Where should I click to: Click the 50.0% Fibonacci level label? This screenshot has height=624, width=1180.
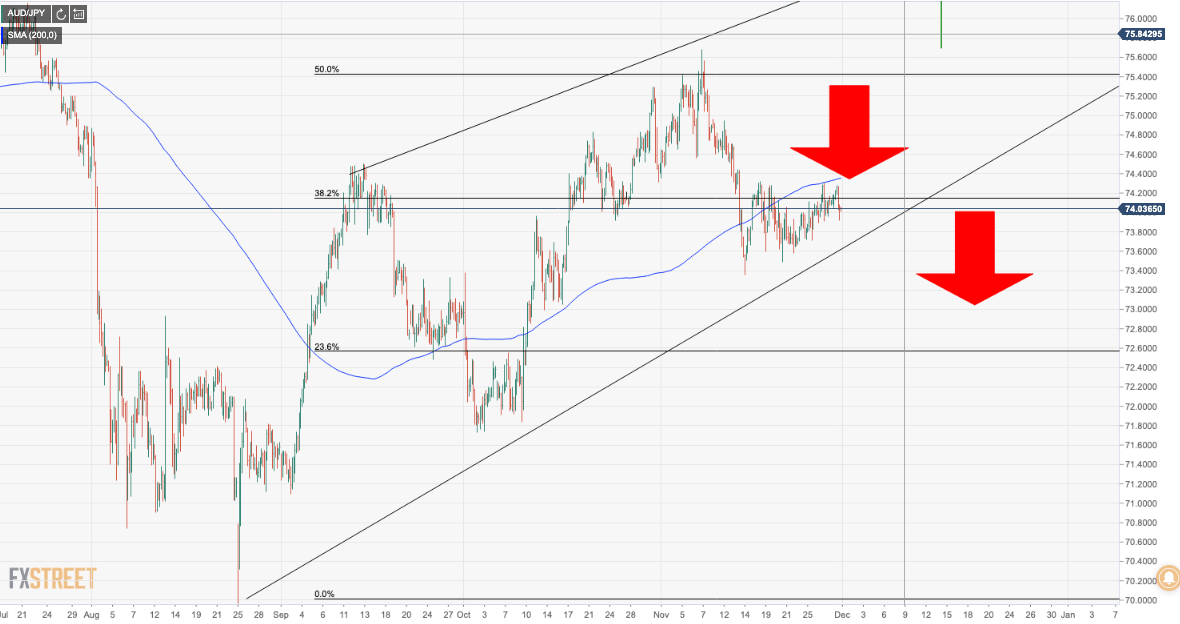pyautogui.click(x=327, y=70)
